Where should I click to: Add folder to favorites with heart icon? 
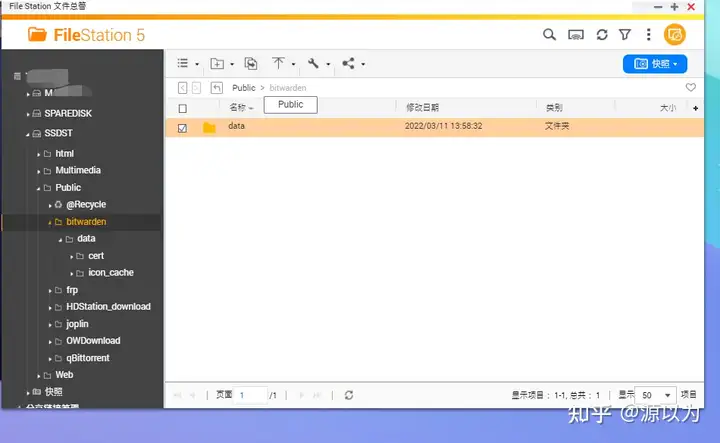(691, 87)
